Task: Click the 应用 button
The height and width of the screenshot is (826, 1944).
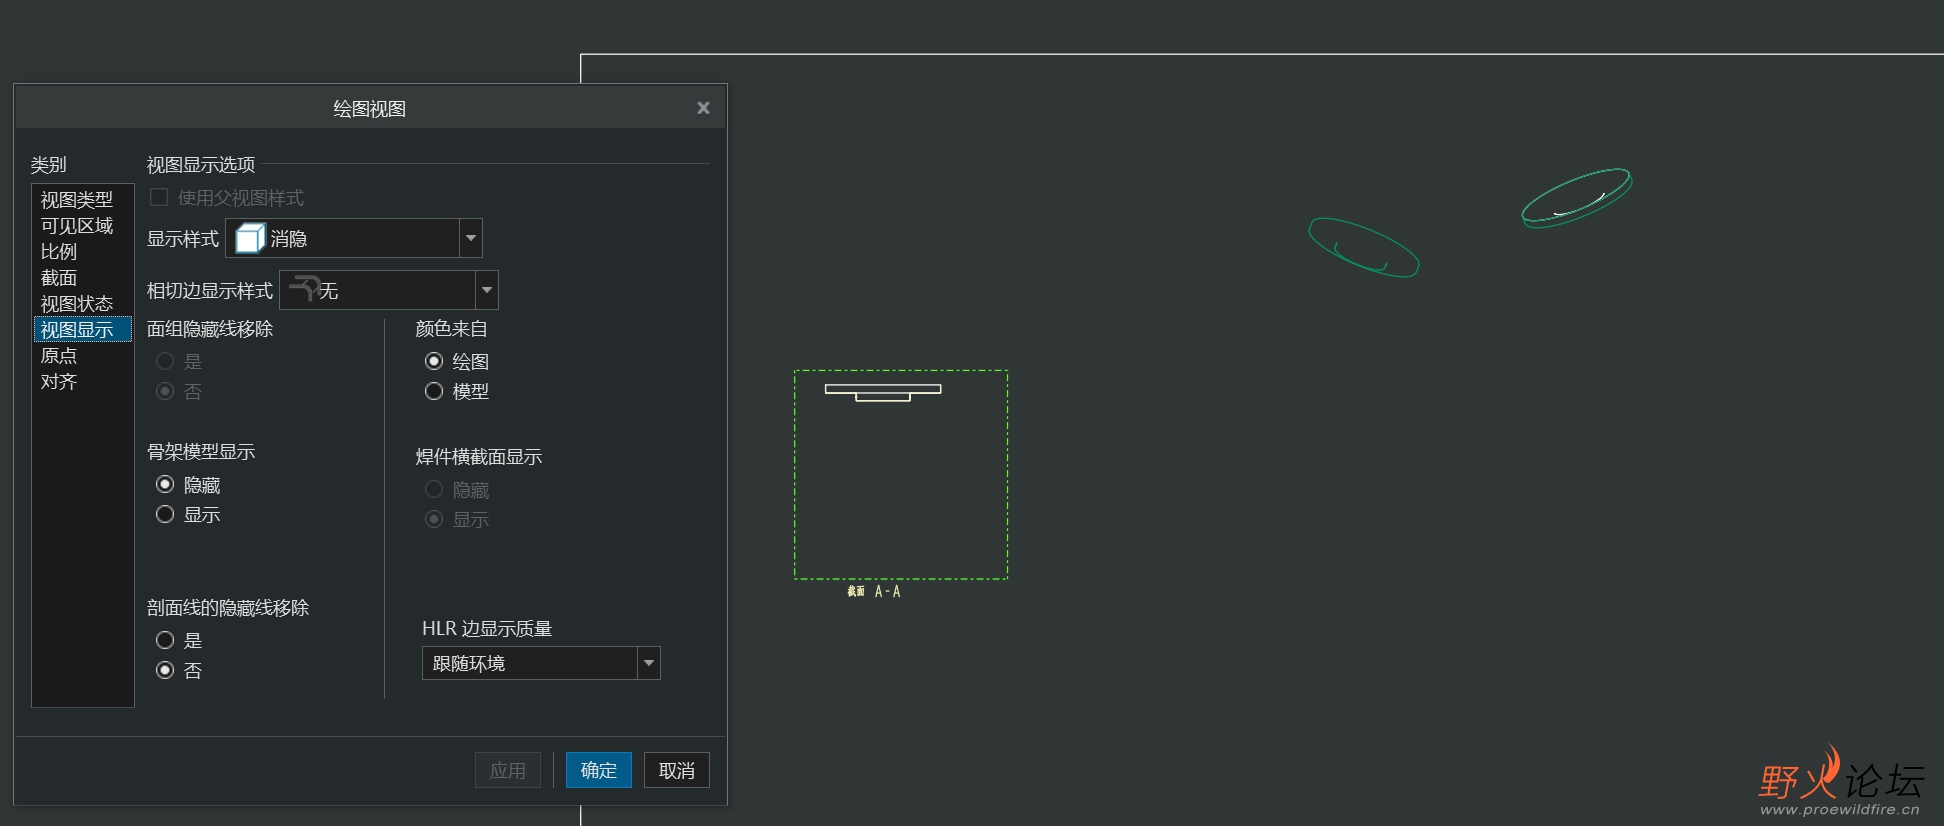Action: click(x=508, y=770)
